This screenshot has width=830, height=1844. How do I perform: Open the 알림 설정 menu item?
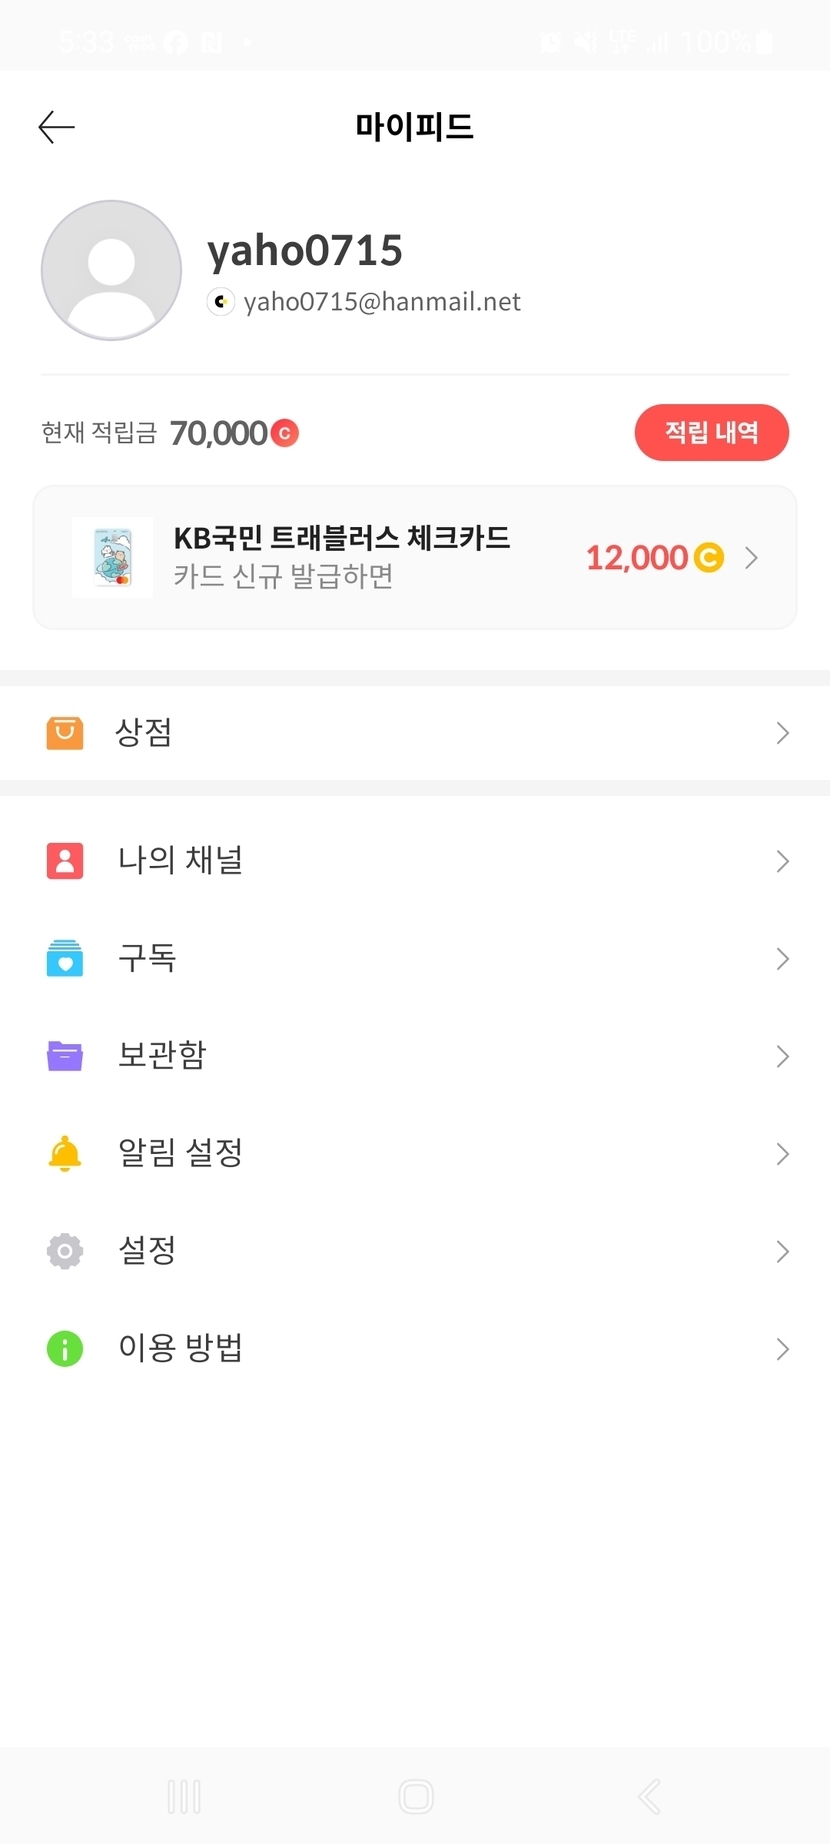click(x=180, y=1153)
